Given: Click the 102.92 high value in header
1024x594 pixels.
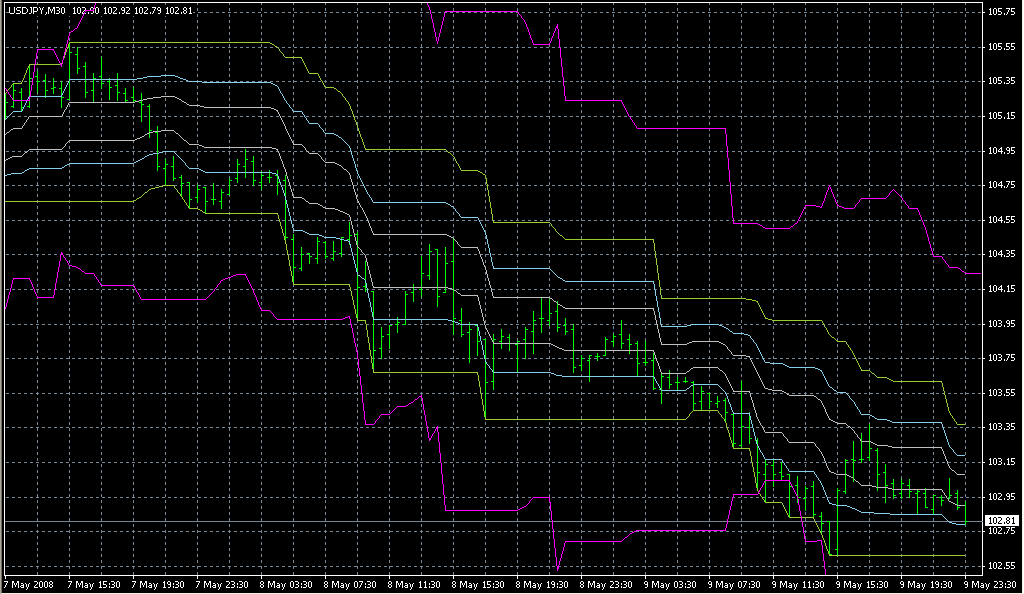Looking at the screenshot, I should (117, 10).
